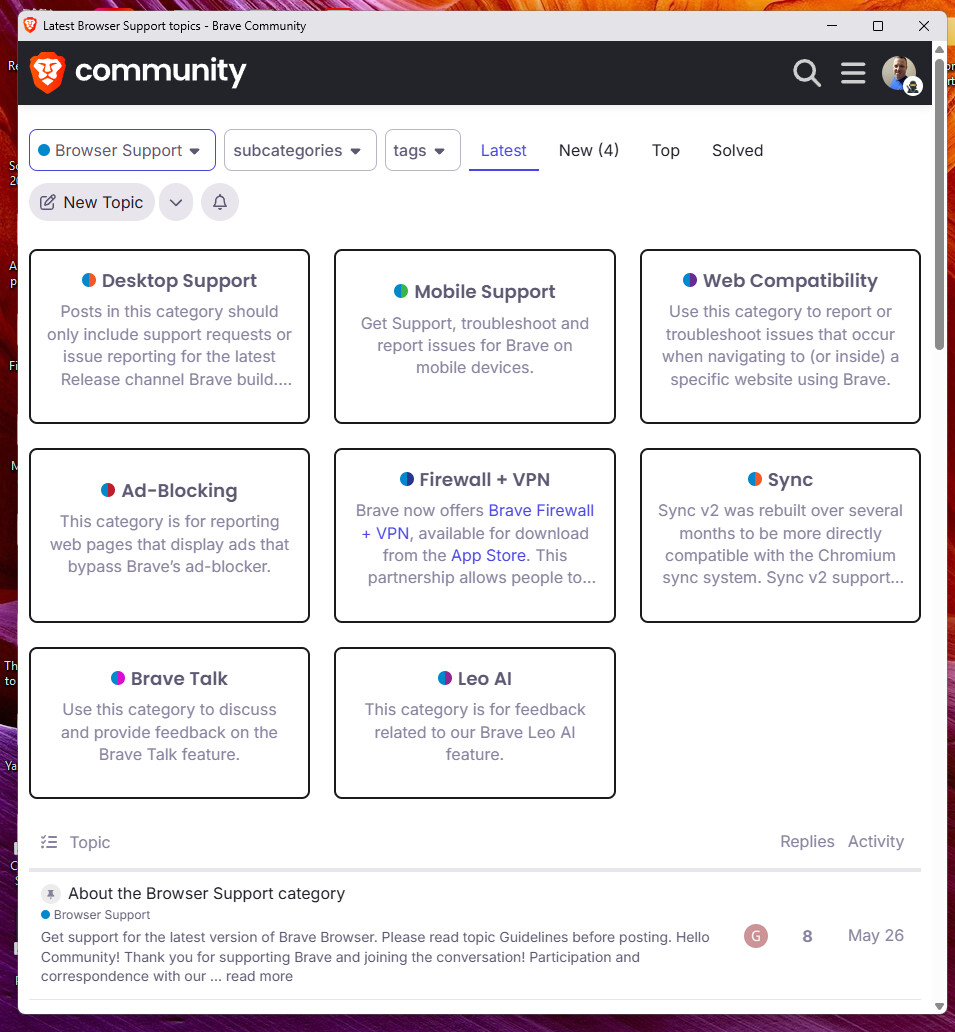Click the Brave Talk category color badge

coord(118,678)
